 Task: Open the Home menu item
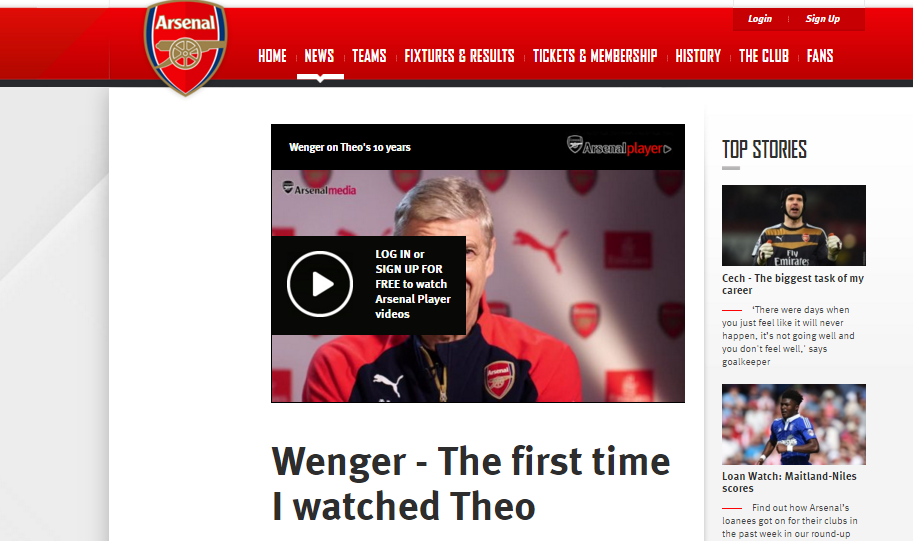(x=272, y=56)
